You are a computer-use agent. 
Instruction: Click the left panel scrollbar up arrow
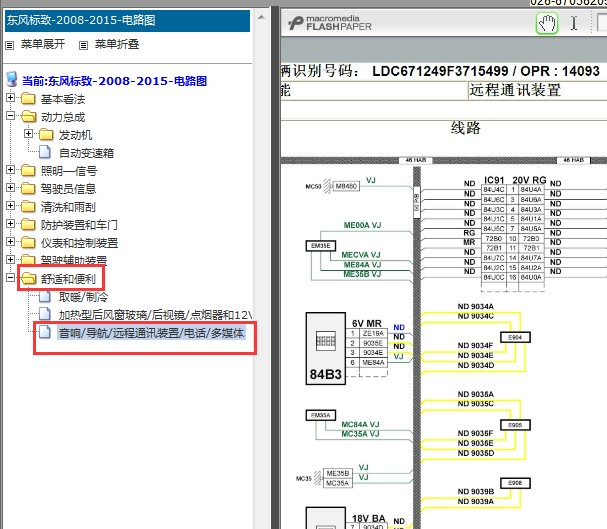pyautogui.click(x=261, y=17)
